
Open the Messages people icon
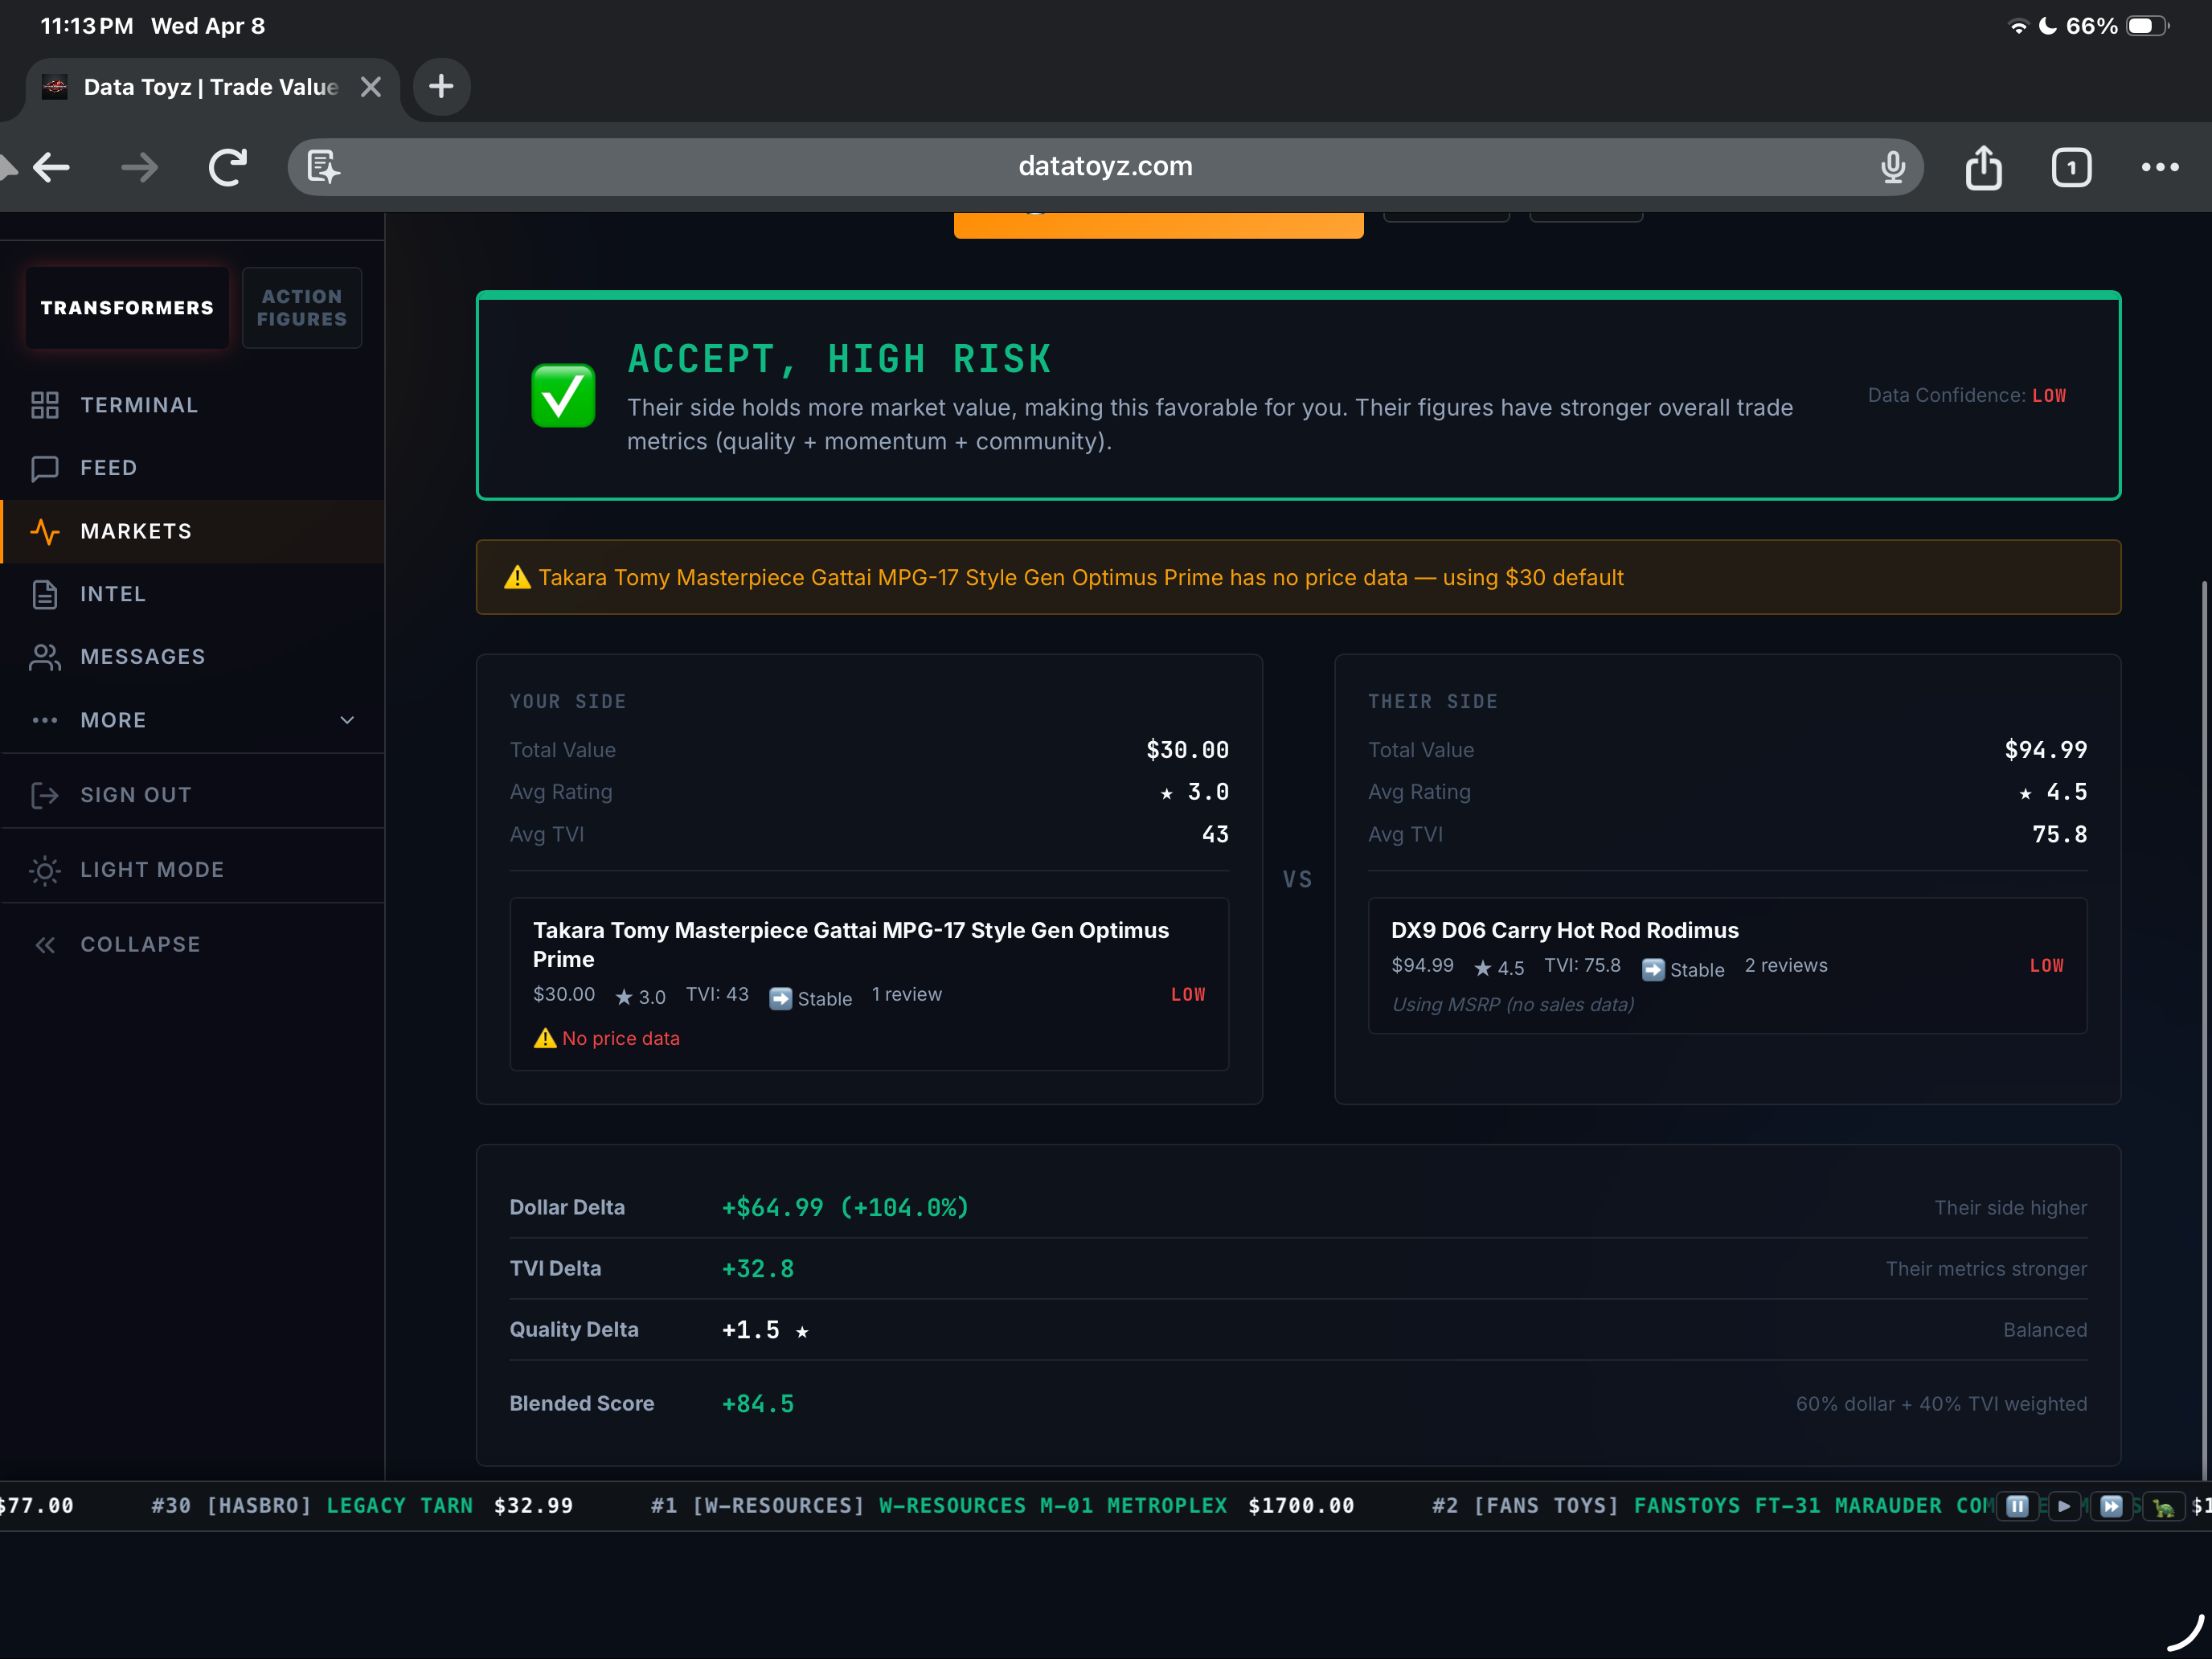(45, 657)
